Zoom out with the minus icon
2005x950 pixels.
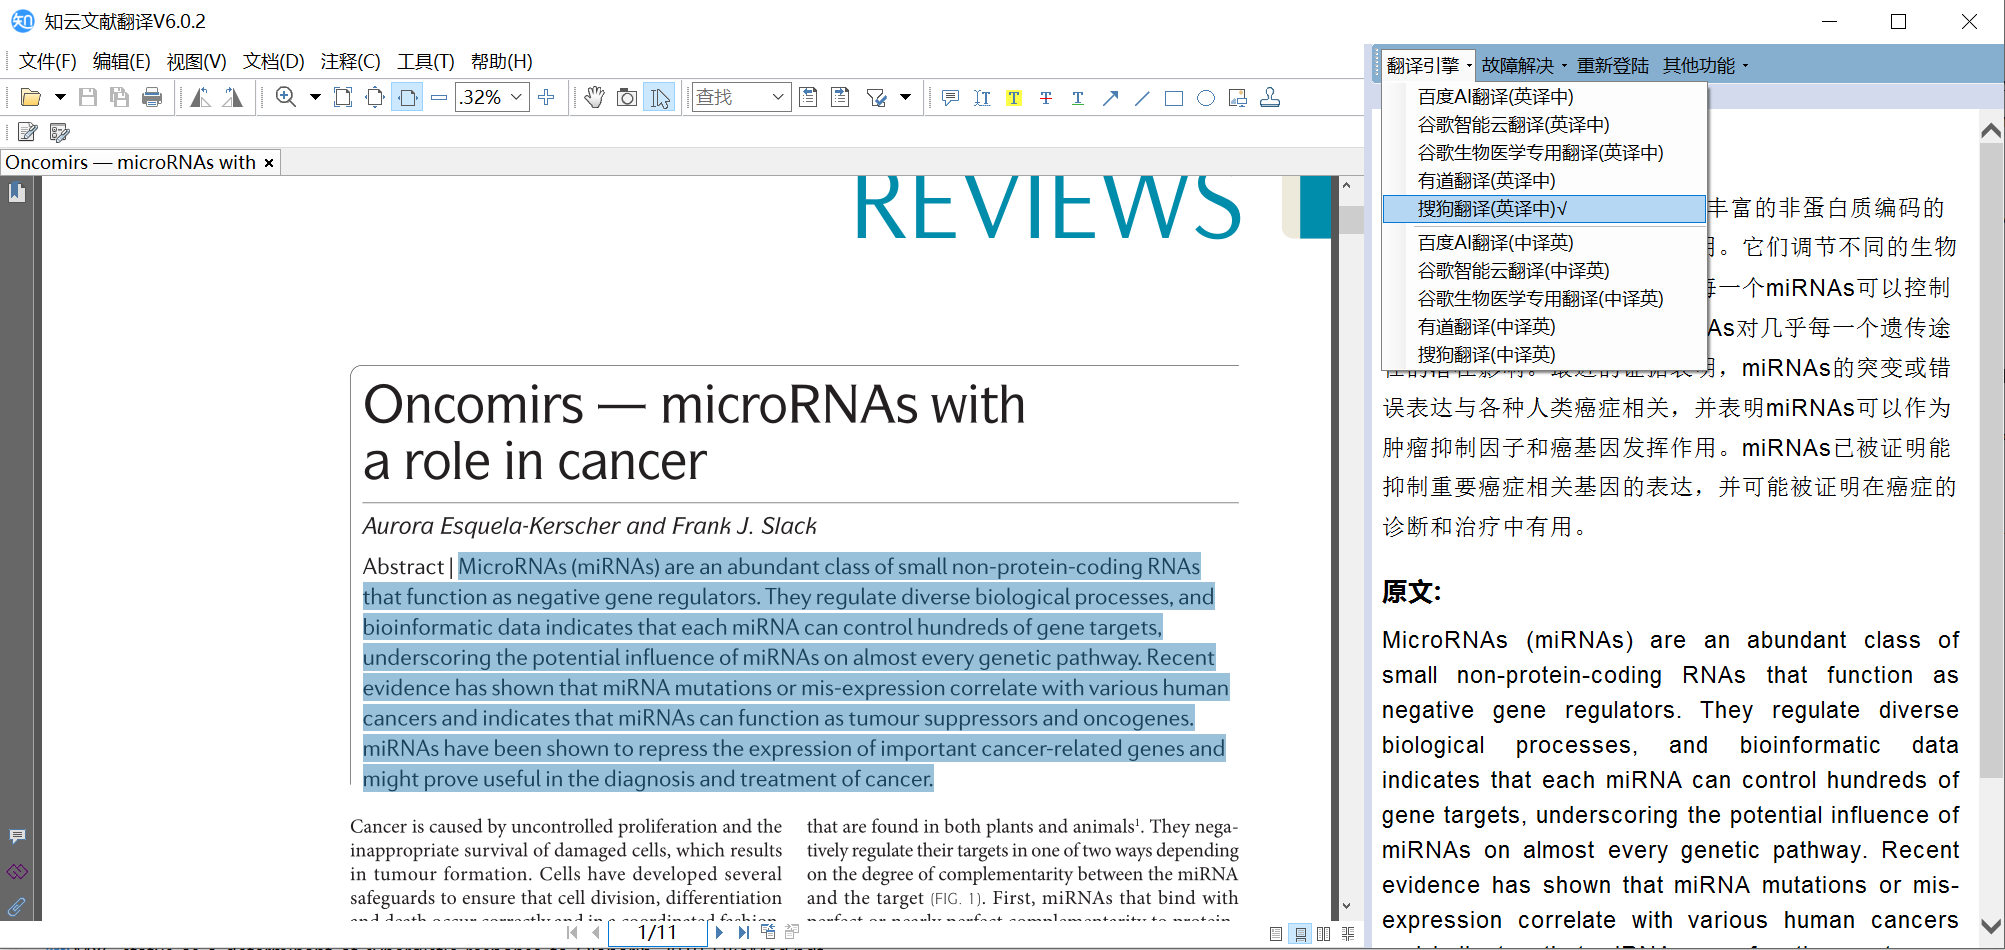pos(439,97)
